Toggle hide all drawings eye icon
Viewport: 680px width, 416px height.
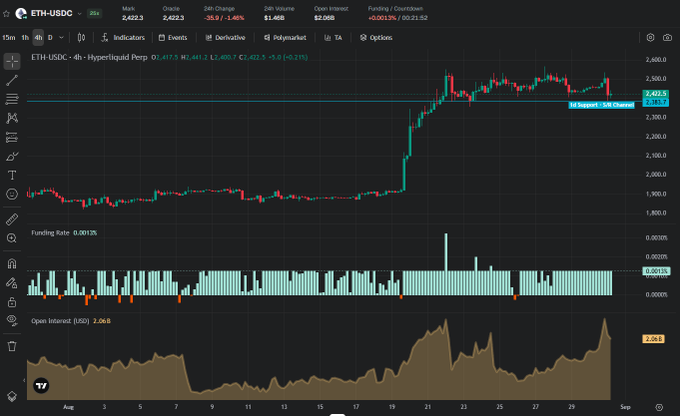click(x=12, y=321)
